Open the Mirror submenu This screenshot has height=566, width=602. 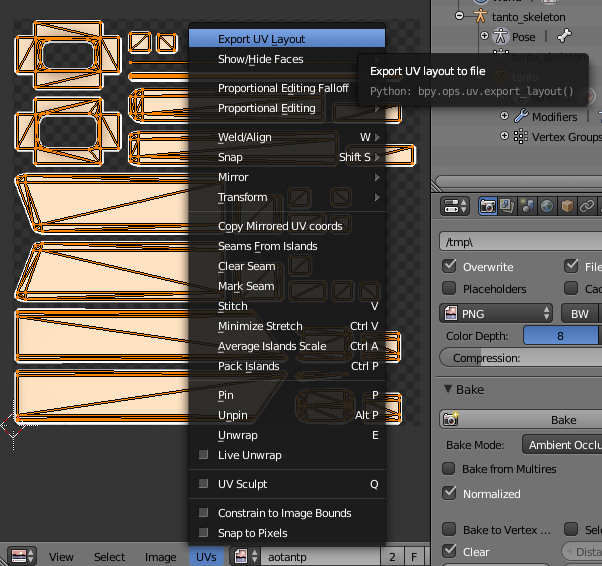coord(287,177)
